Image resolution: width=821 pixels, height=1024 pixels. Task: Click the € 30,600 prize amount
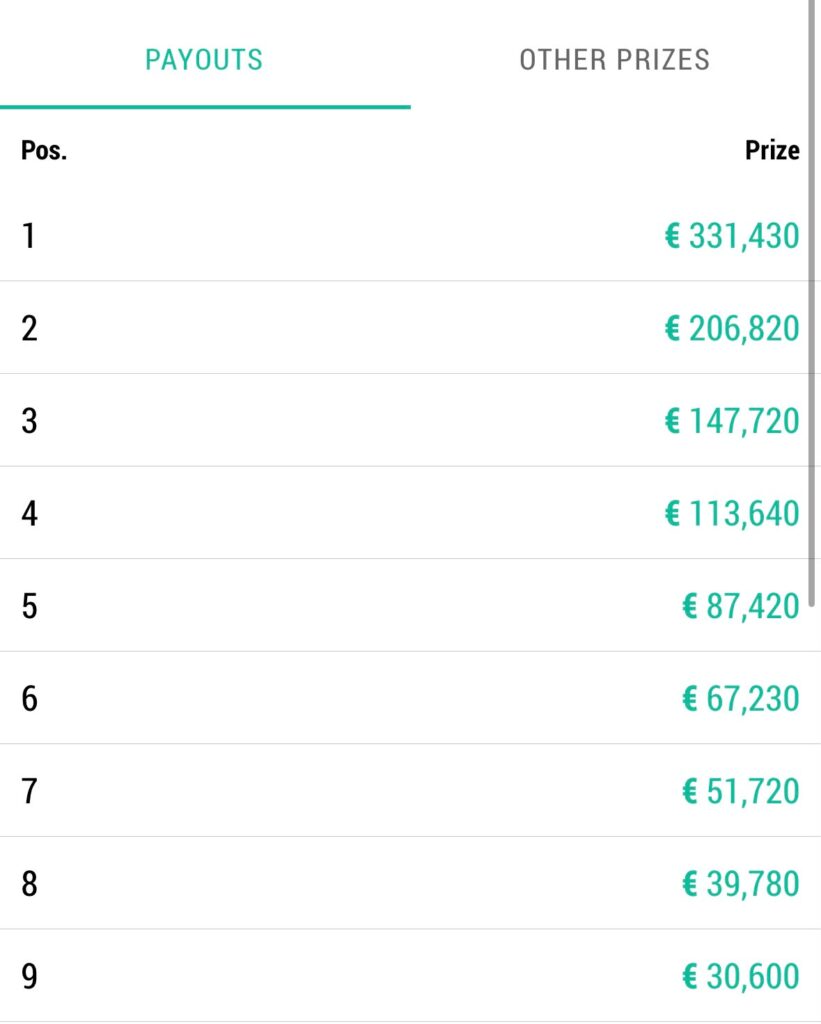741,977
